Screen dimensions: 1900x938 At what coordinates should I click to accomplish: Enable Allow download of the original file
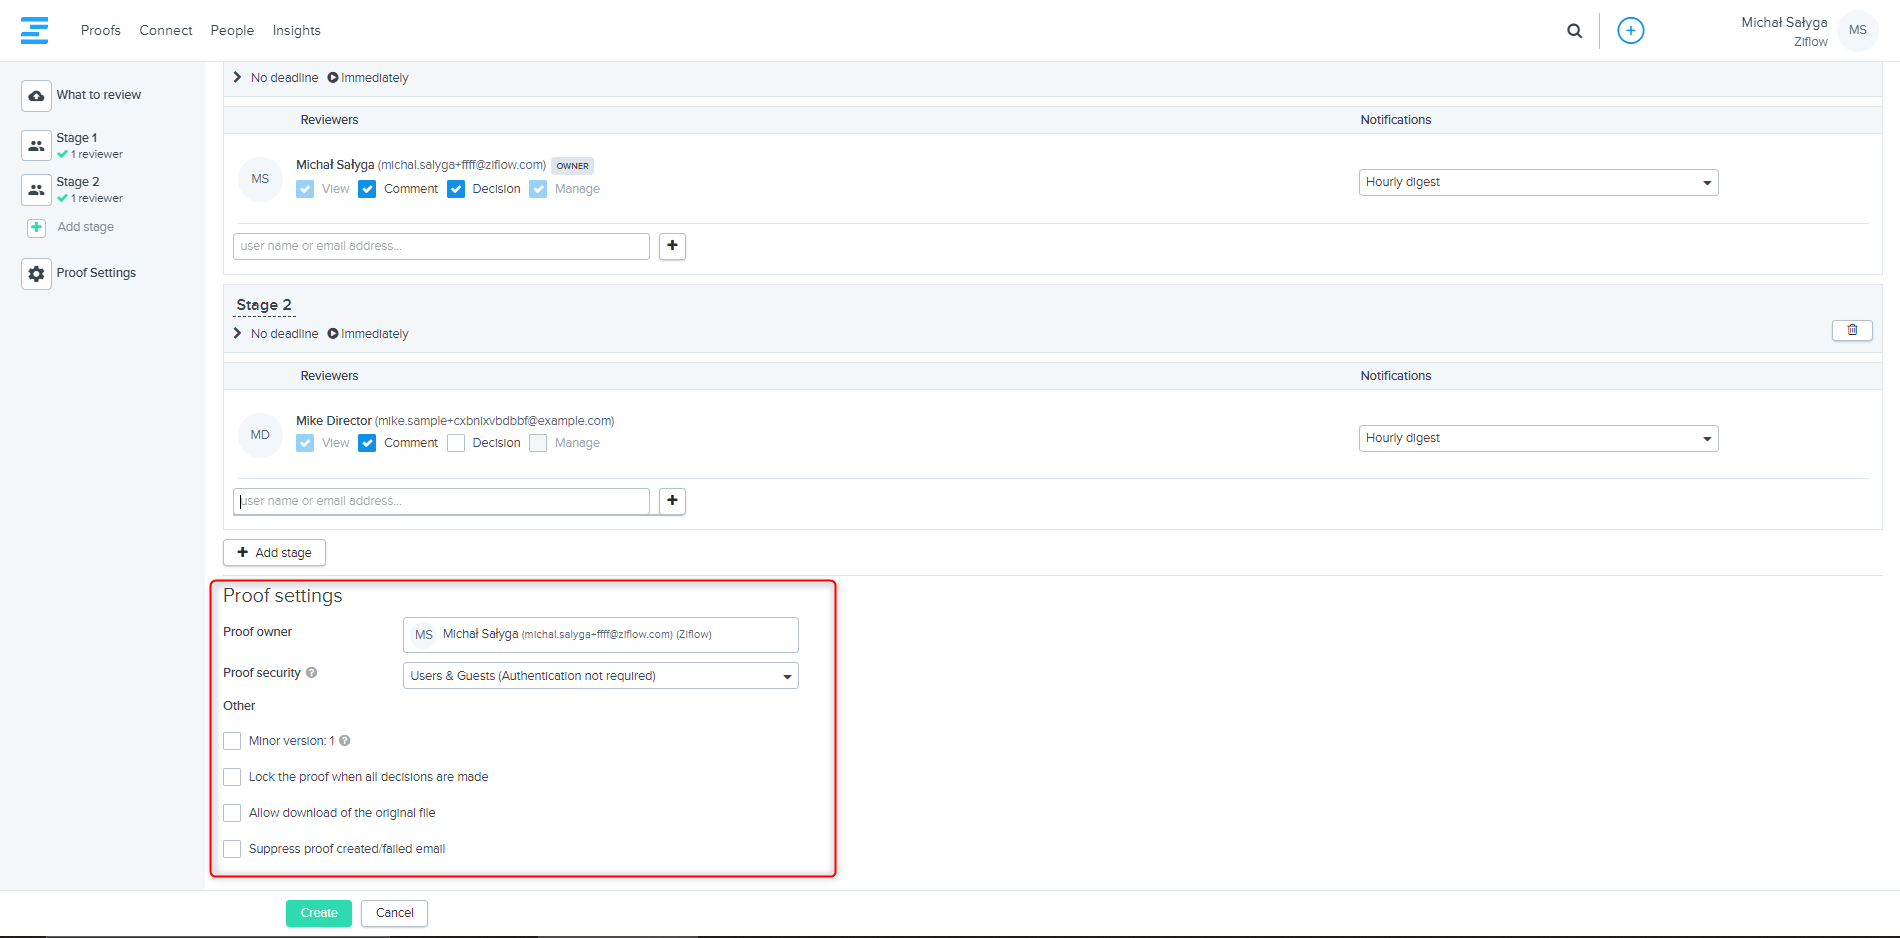[232, 813]
